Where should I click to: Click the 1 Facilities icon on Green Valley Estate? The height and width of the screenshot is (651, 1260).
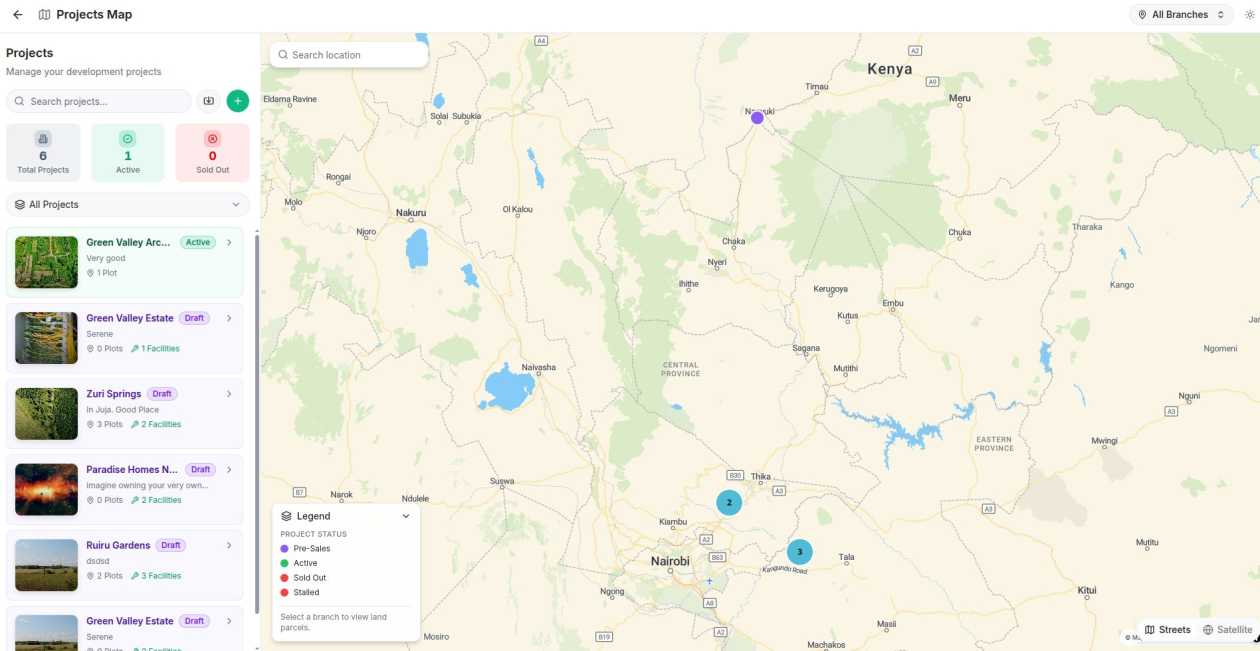(135, 349)
